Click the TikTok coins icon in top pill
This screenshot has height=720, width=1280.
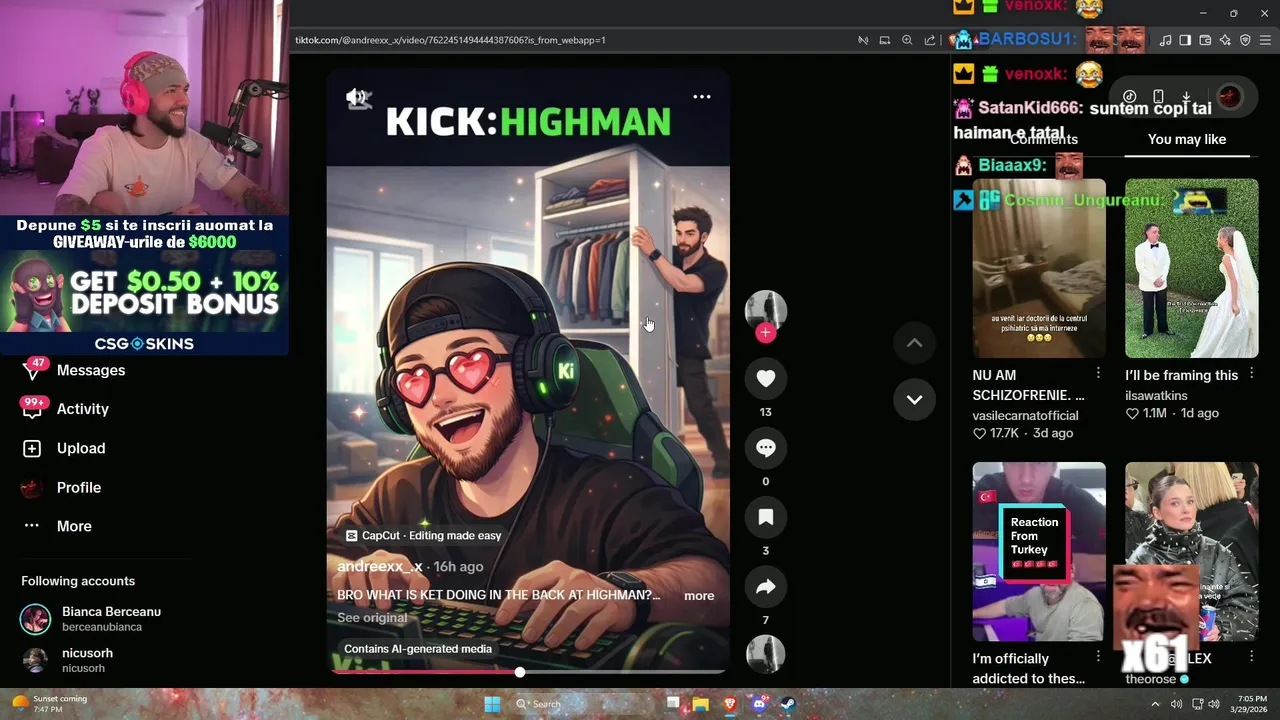point(1130,96)
